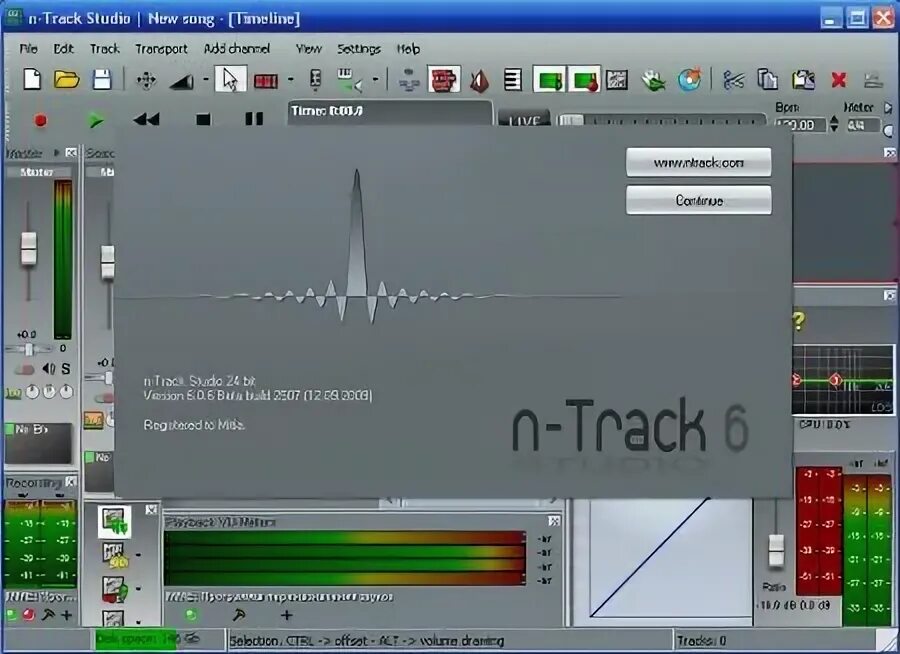Click Continue to dismiss splash screen

tap(699, 200)
